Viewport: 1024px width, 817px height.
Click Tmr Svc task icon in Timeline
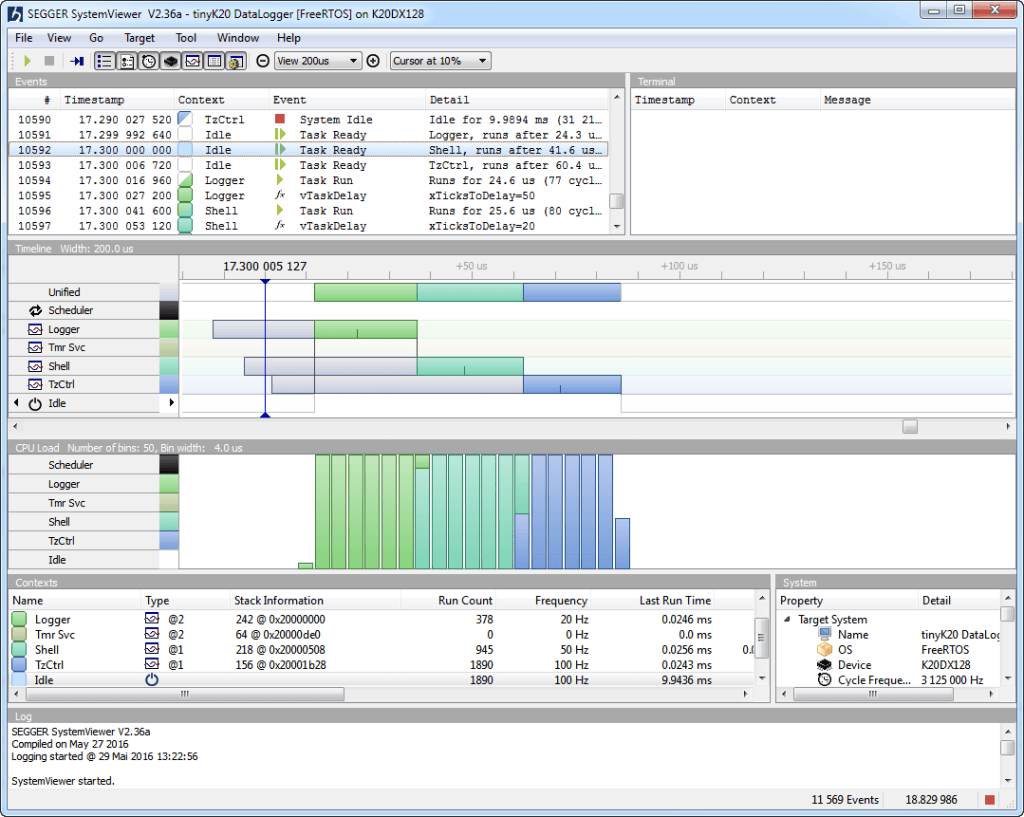[35, 347]
